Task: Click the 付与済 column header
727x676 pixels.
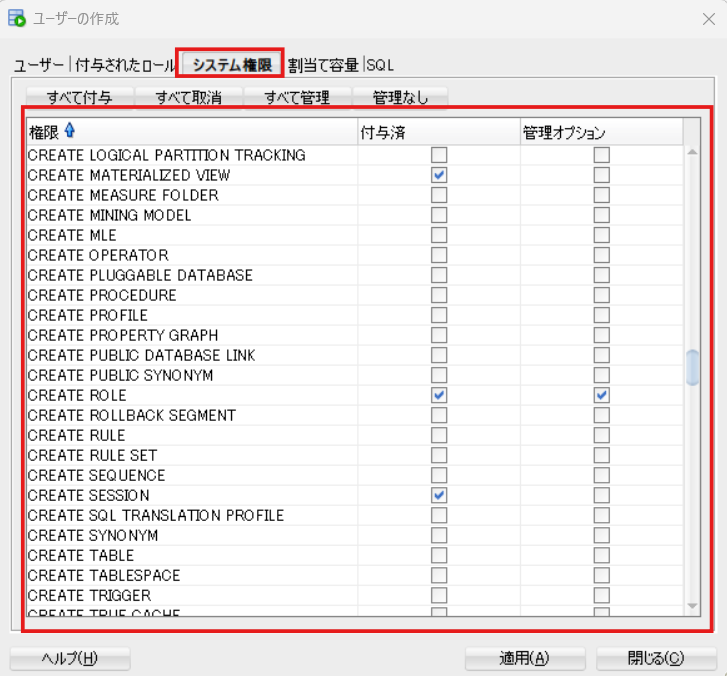Action: (439, 133)
